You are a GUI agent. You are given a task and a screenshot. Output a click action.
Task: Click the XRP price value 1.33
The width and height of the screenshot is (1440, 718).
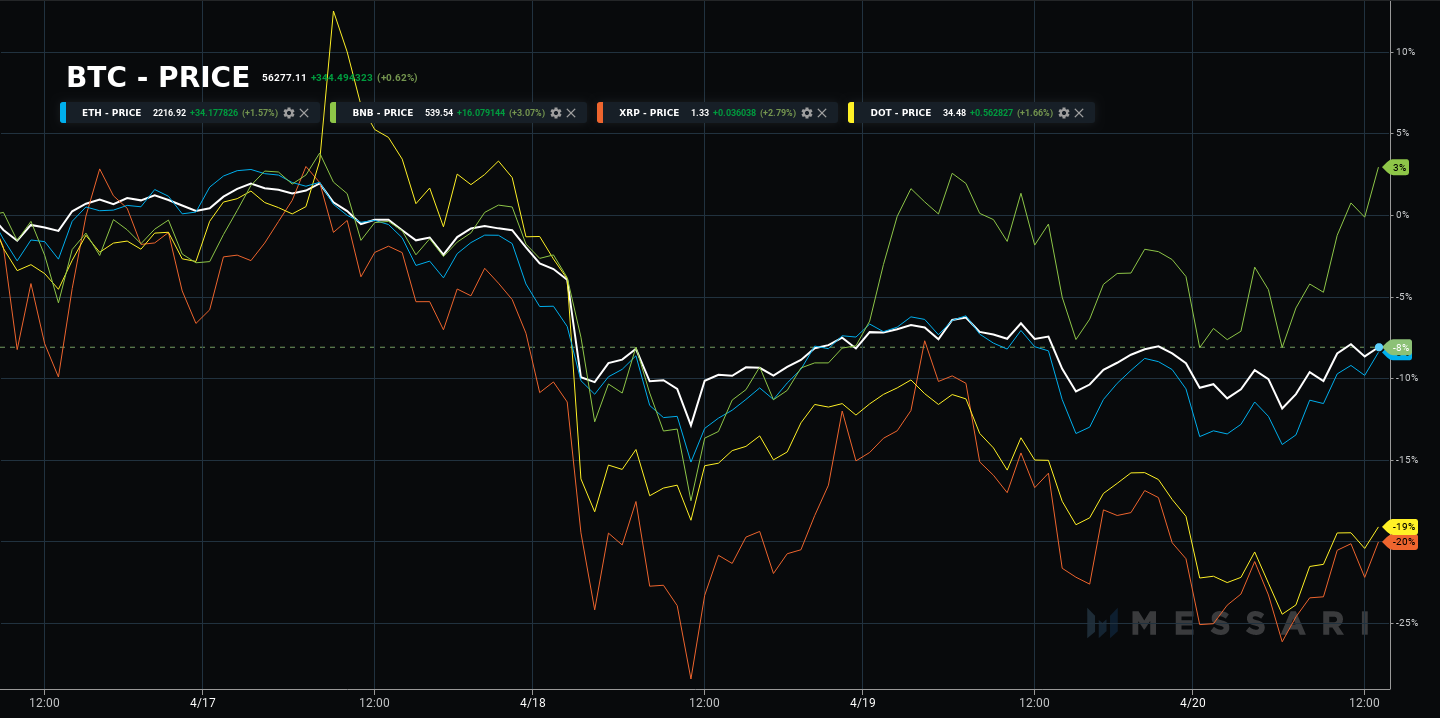700,113
